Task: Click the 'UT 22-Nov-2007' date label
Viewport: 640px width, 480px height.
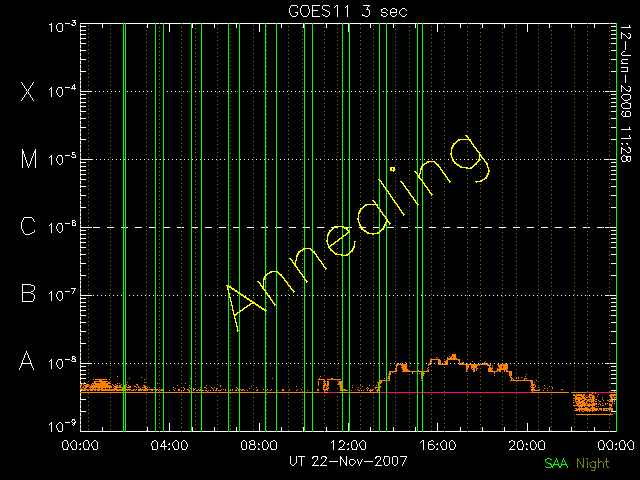Action: click(348, 461)
